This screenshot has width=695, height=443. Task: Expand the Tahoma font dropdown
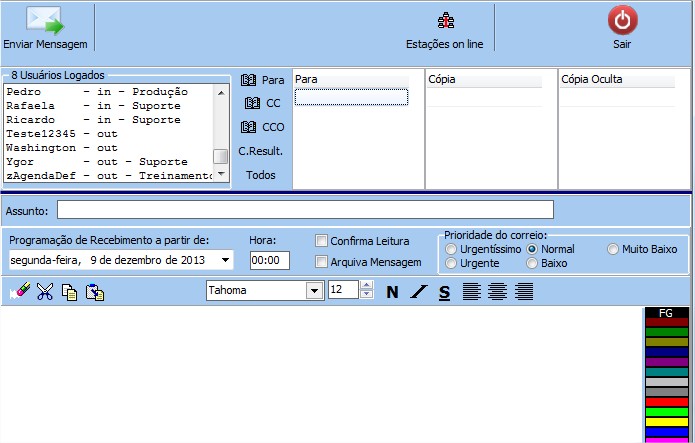pos(314,290)
